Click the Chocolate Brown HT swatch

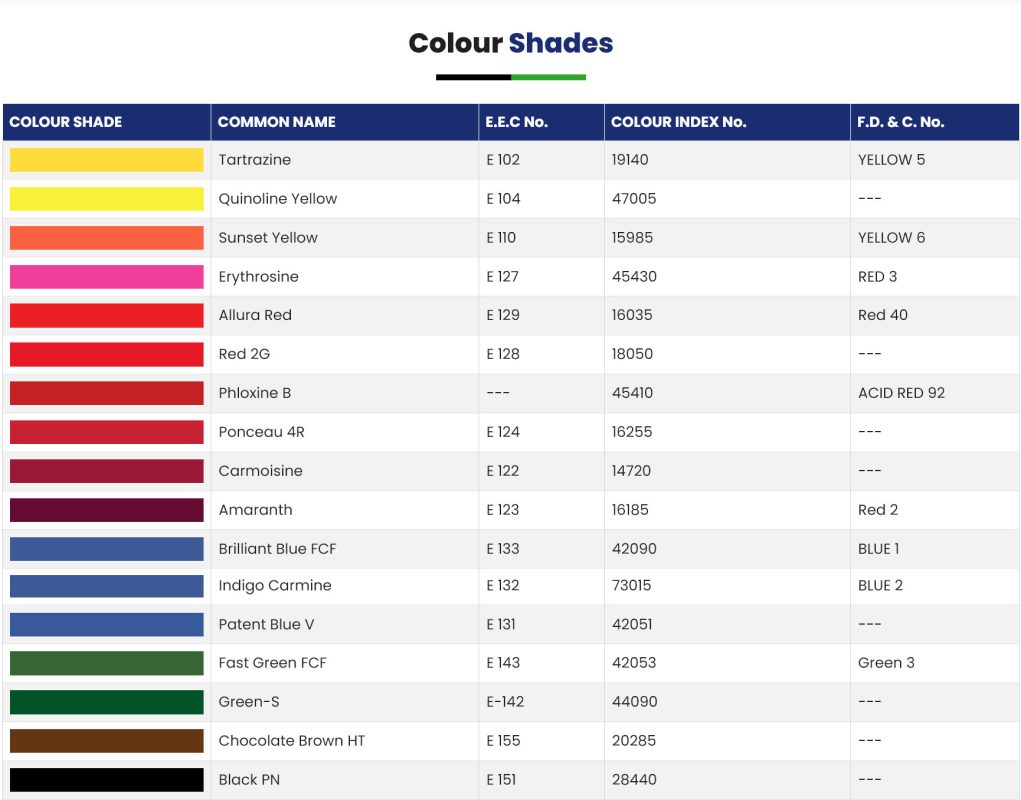click(106, 741)
